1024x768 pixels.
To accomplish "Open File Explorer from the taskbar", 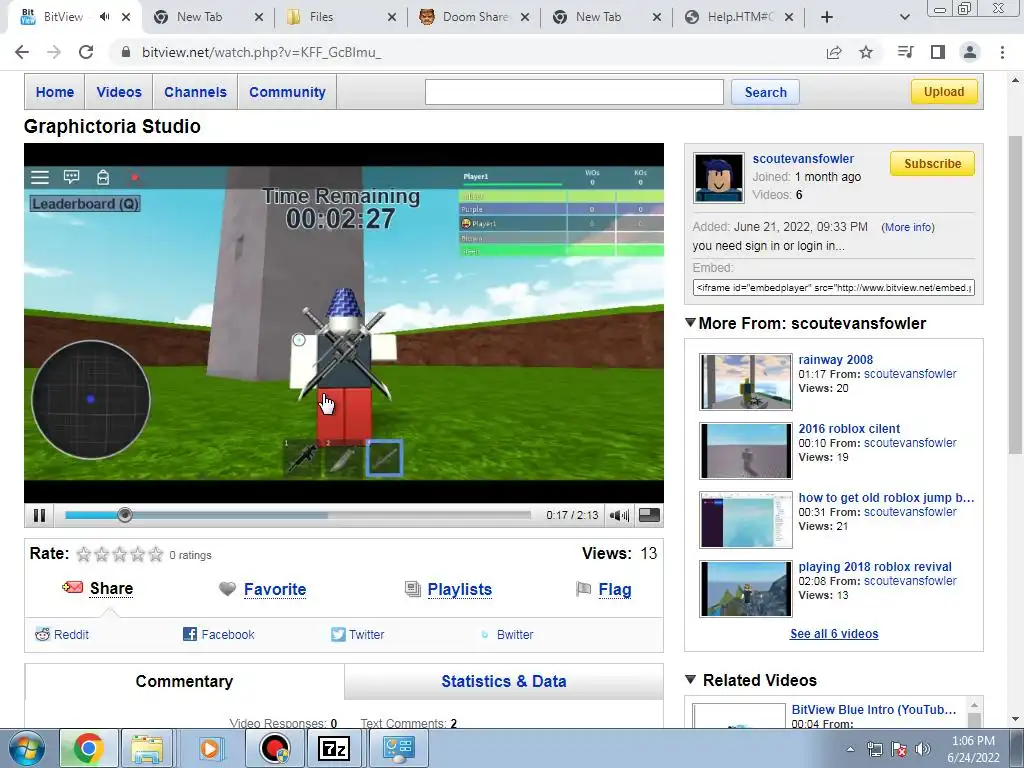I will click(x=146, y=748).
